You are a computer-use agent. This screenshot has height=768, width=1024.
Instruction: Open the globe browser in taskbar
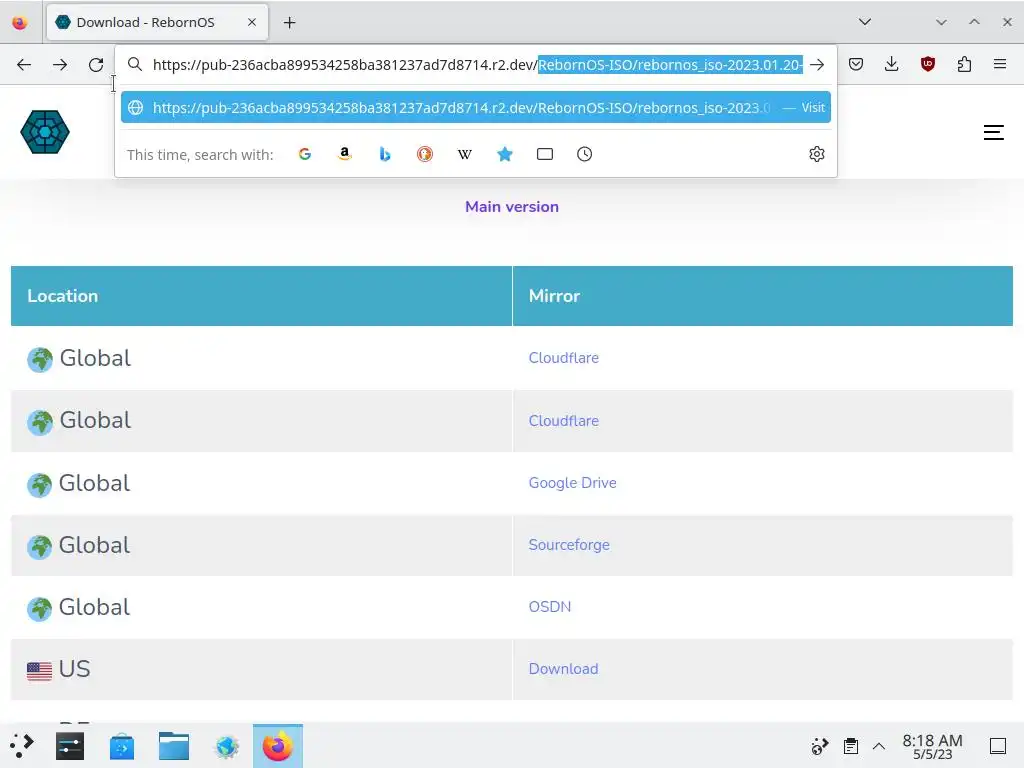227,746
